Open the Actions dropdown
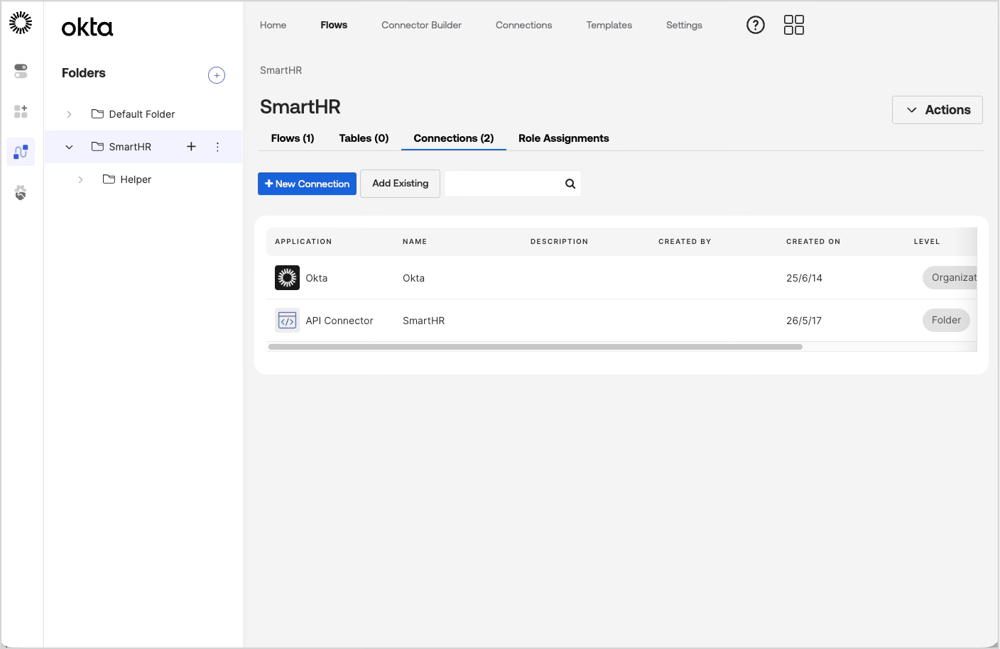The image size is (1000, 649). (x=937, y=110)
